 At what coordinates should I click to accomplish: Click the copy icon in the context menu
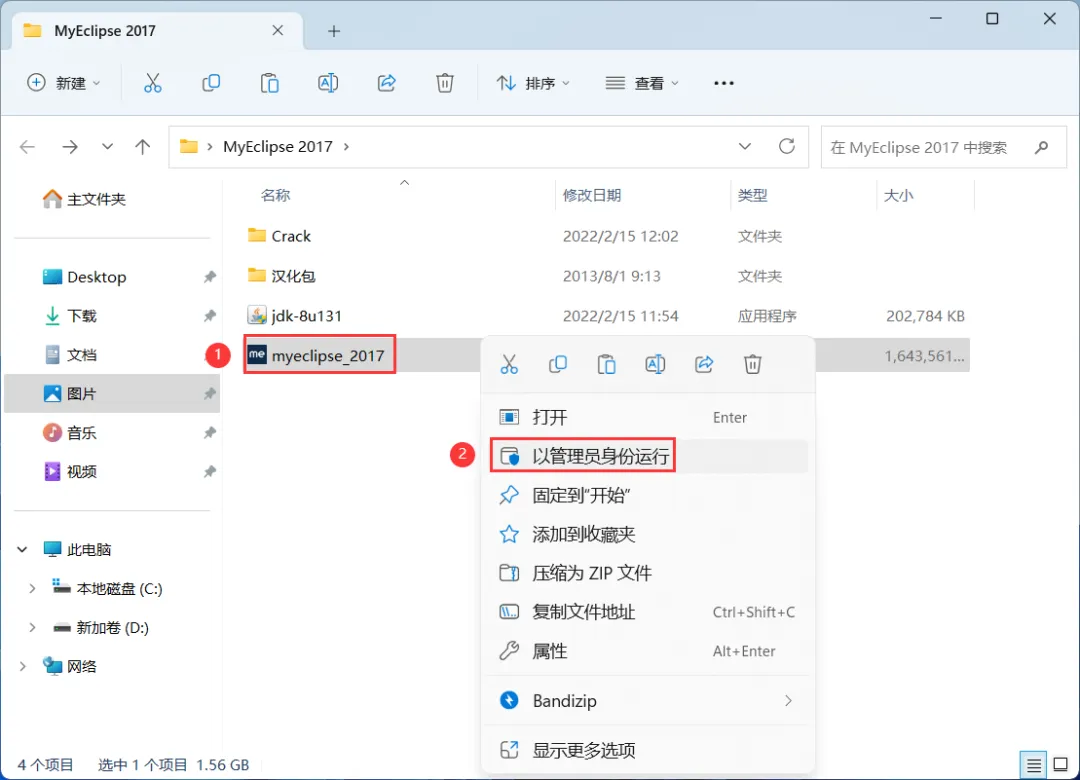point(558,364)
